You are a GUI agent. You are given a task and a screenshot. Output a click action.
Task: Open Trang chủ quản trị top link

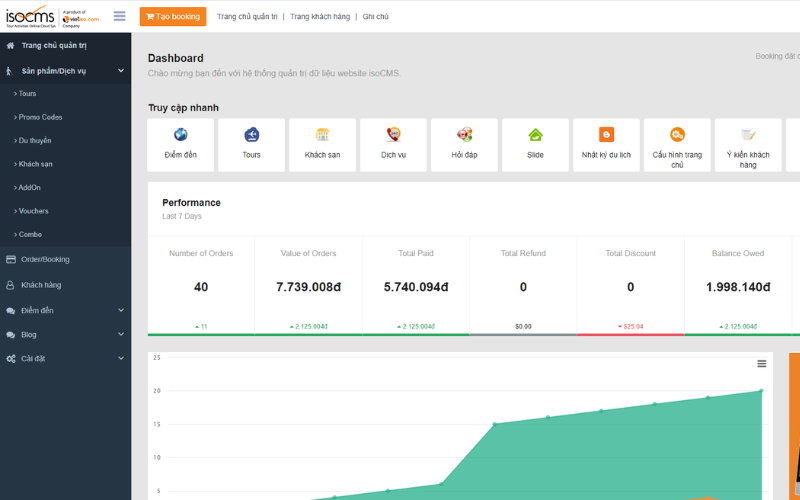(247, 16)
